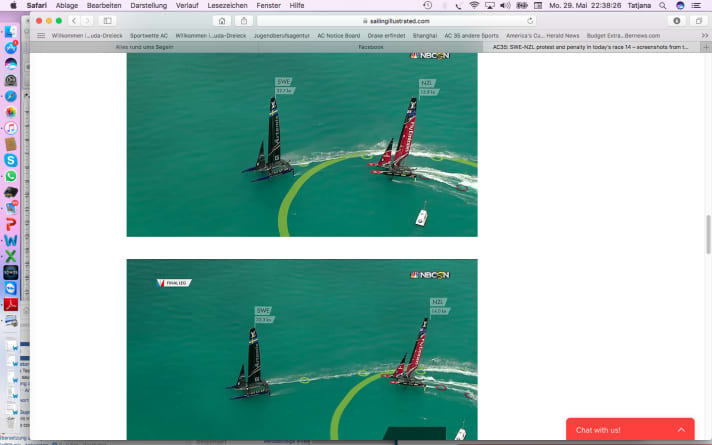Click the download/extension button in toolbar
This screenshot has width=712, height=445.
pyautogui.click(x=677, y=21)
